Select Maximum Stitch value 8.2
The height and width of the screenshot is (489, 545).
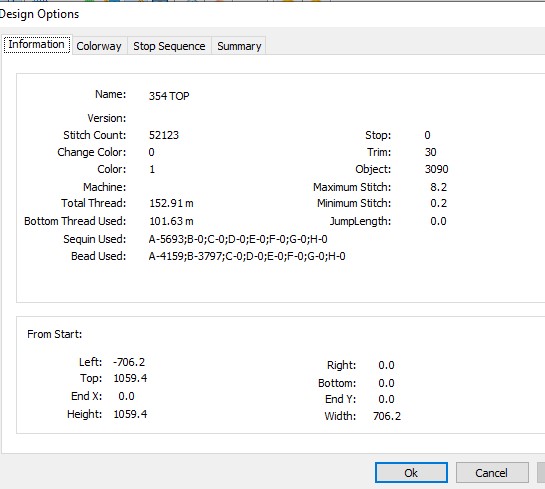tap(438, 187)
